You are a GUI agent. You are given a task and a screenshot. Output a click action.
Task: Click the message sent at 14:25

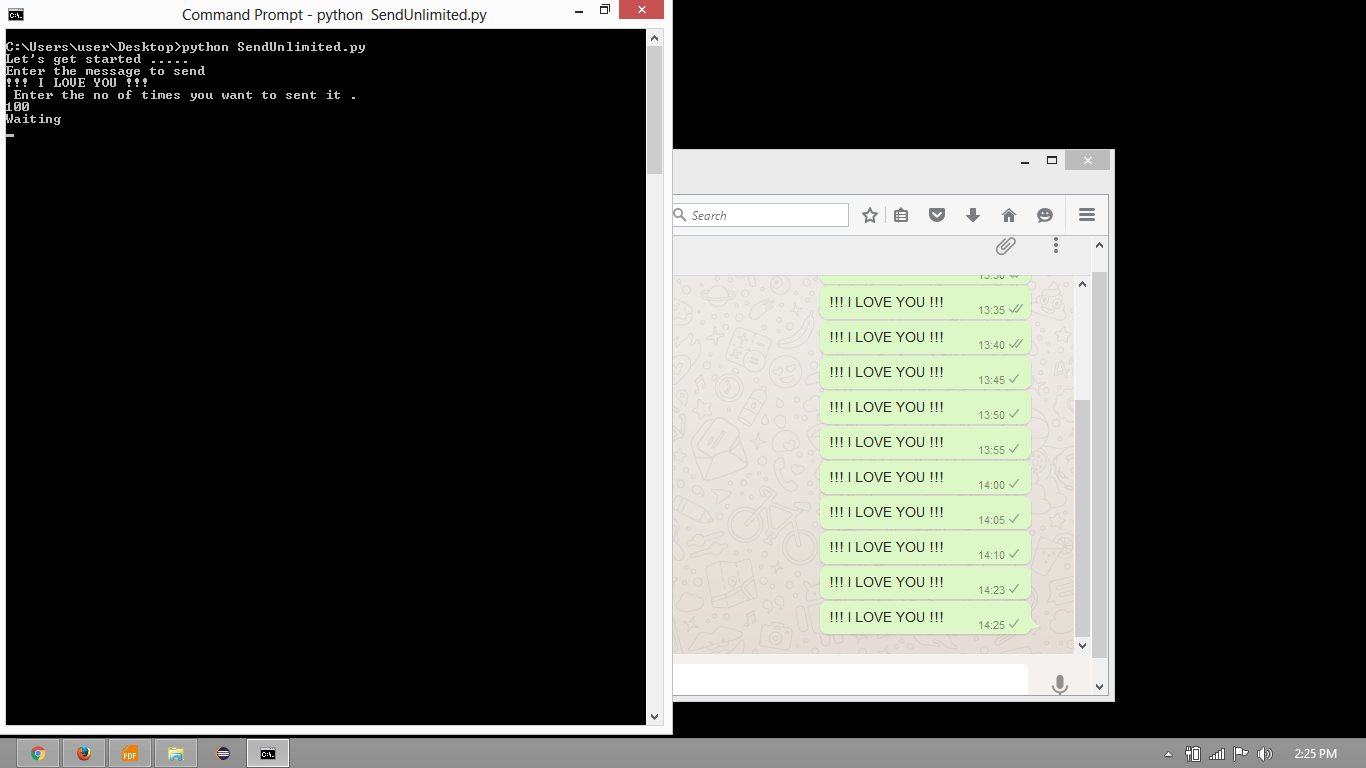(925, 618)
